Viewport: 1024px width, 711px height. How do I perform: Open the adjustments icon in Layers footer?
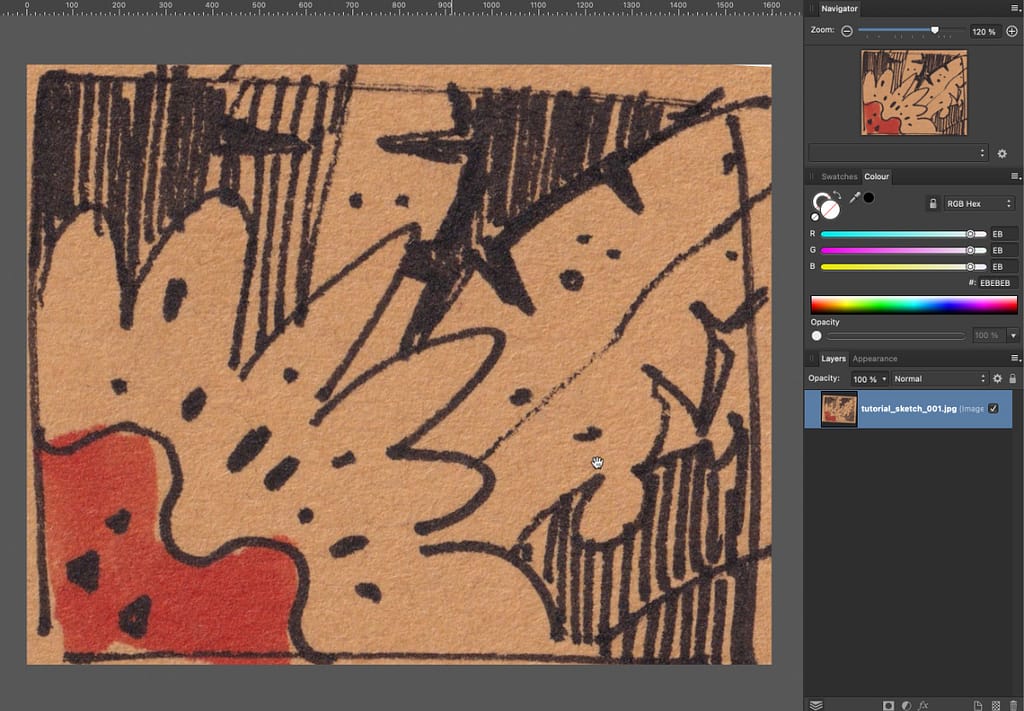906,705
